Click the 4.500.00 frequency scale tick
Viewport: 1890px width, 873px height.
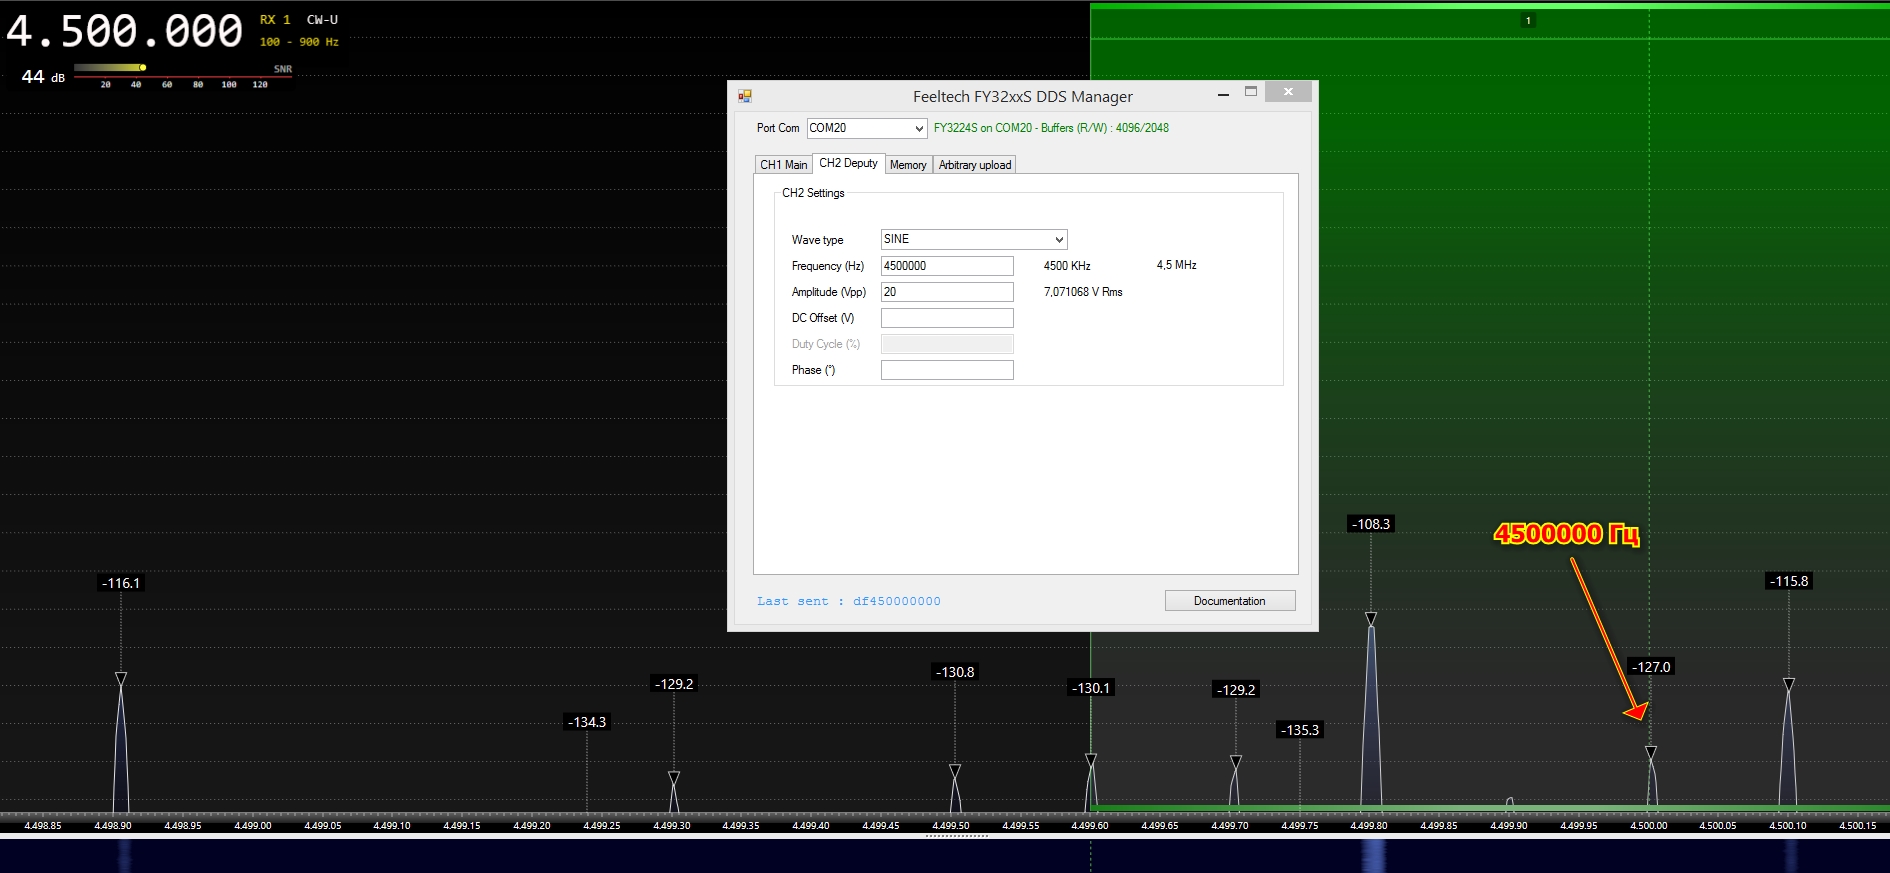coord(1649,826)
